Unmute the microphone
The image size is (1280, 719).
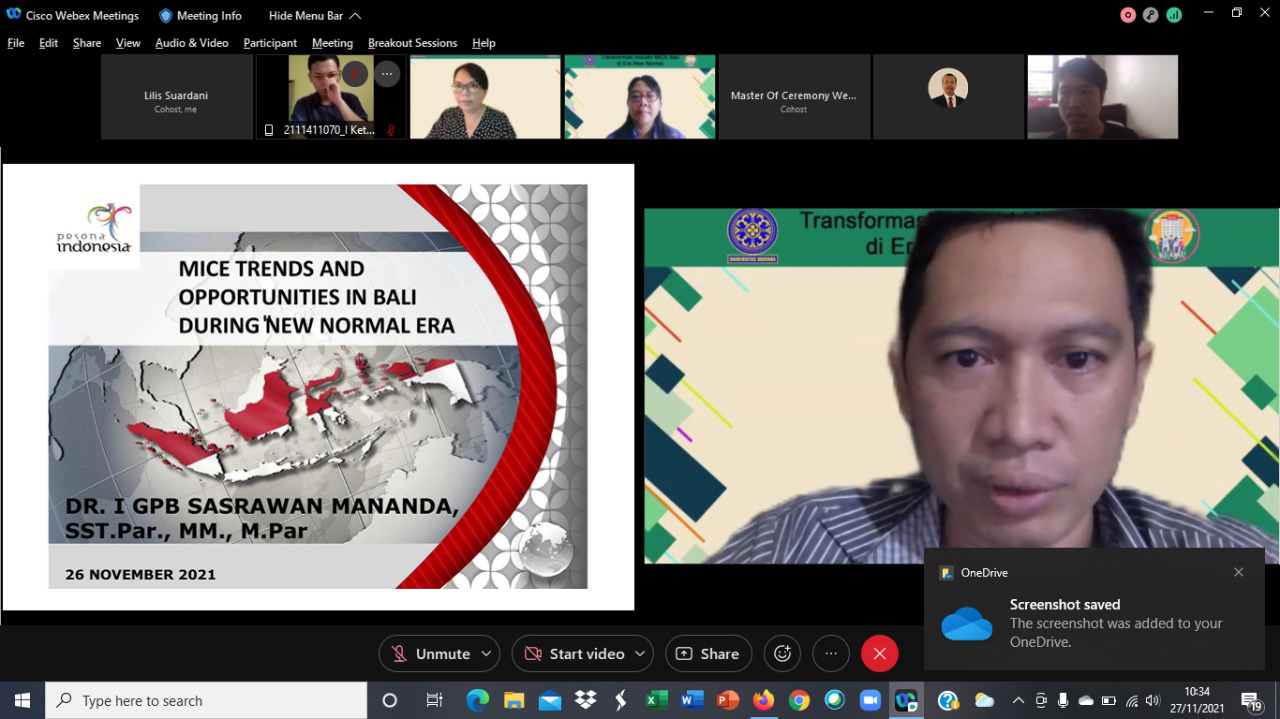[430, 654]
